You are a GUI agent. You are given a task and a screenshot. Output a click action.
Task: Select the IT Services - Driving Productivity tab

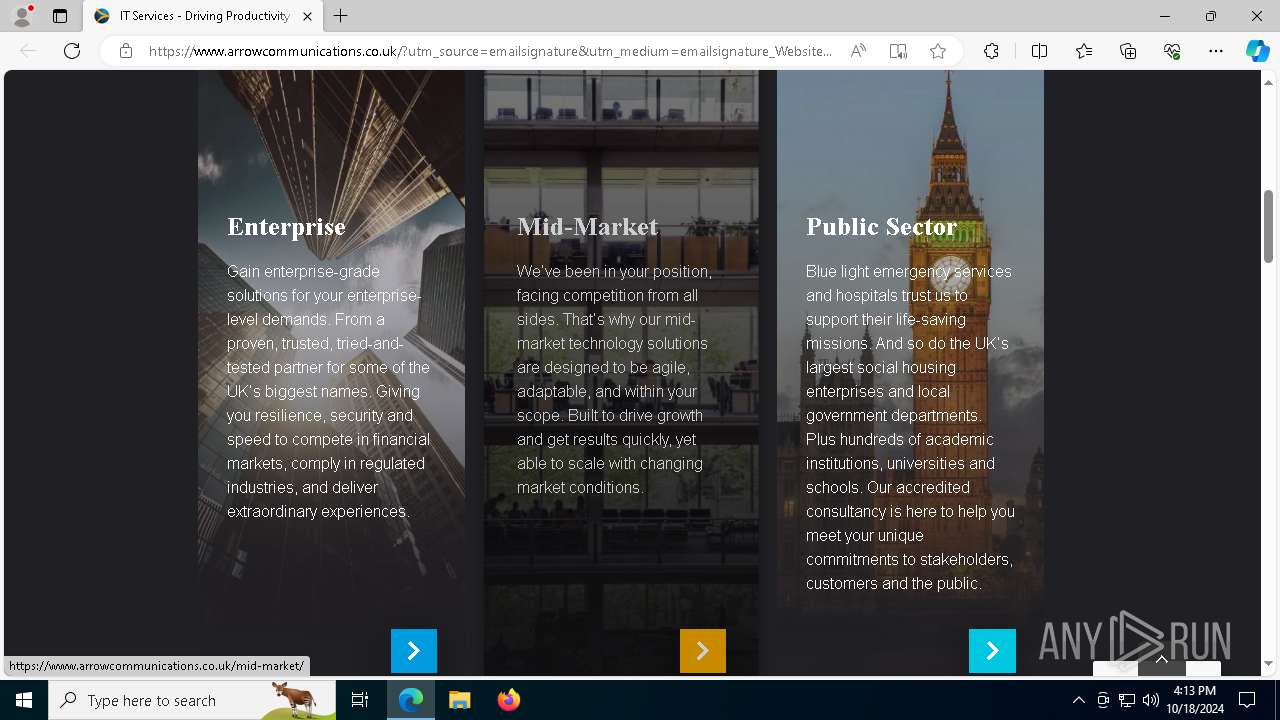pyautogui.click(x=203, y=16)
